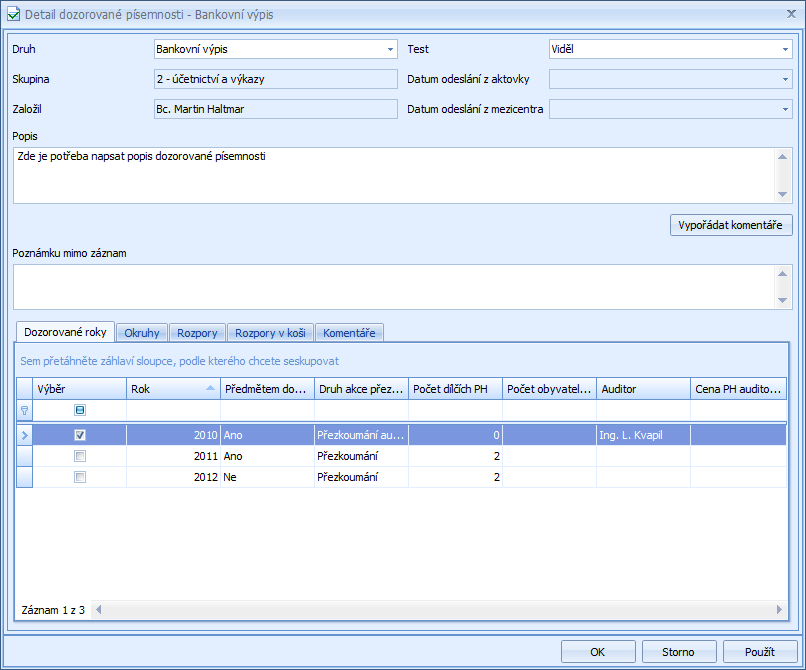
Task: Sort by the Rok column header
Action: click(x=173, y=389)
